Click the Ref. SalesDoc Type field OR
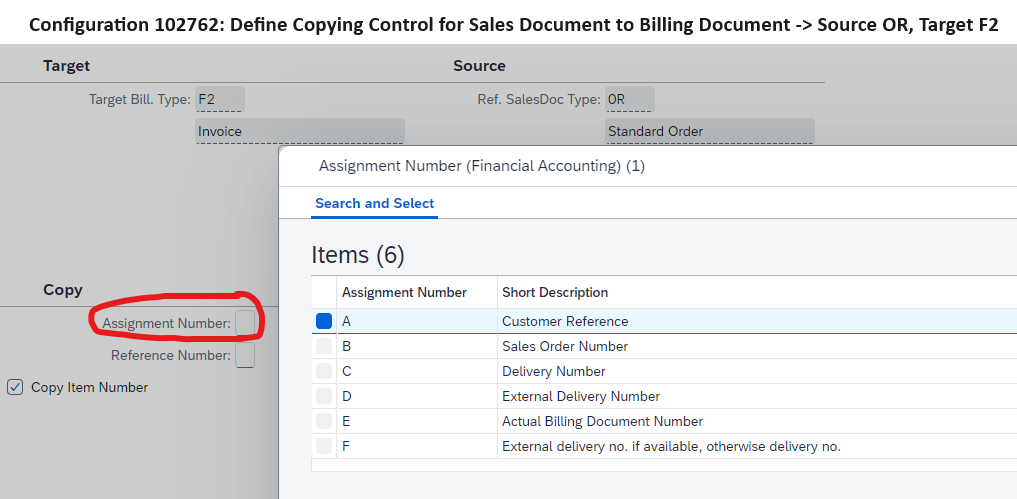 point(629,99)
